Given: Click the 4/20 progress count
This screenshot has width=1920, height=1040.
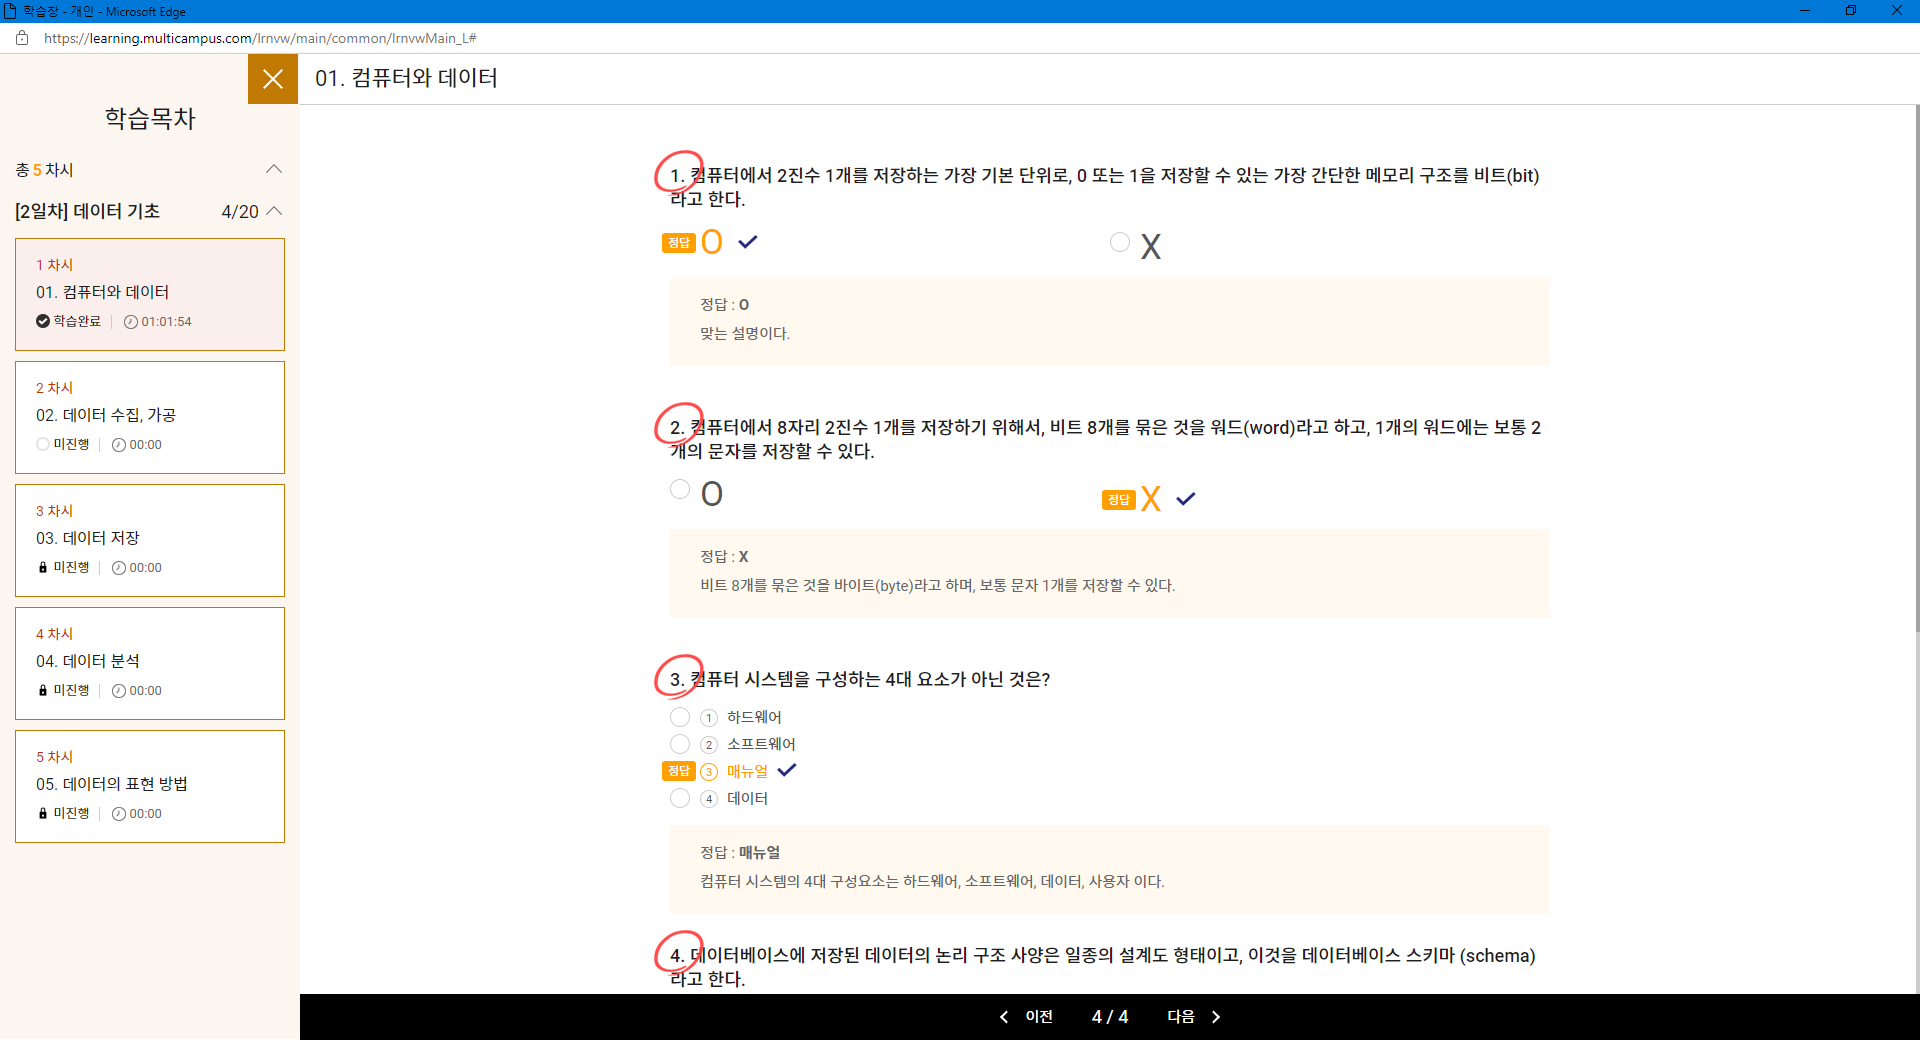Looking at the screenshot, I should (240, 212).
